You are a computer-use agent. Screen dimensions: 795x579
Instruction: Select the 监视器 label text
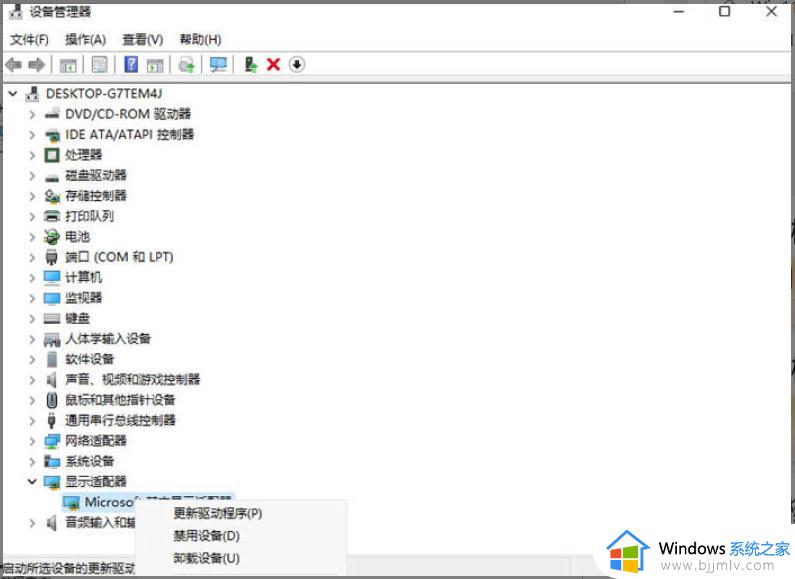coord(83,298)
